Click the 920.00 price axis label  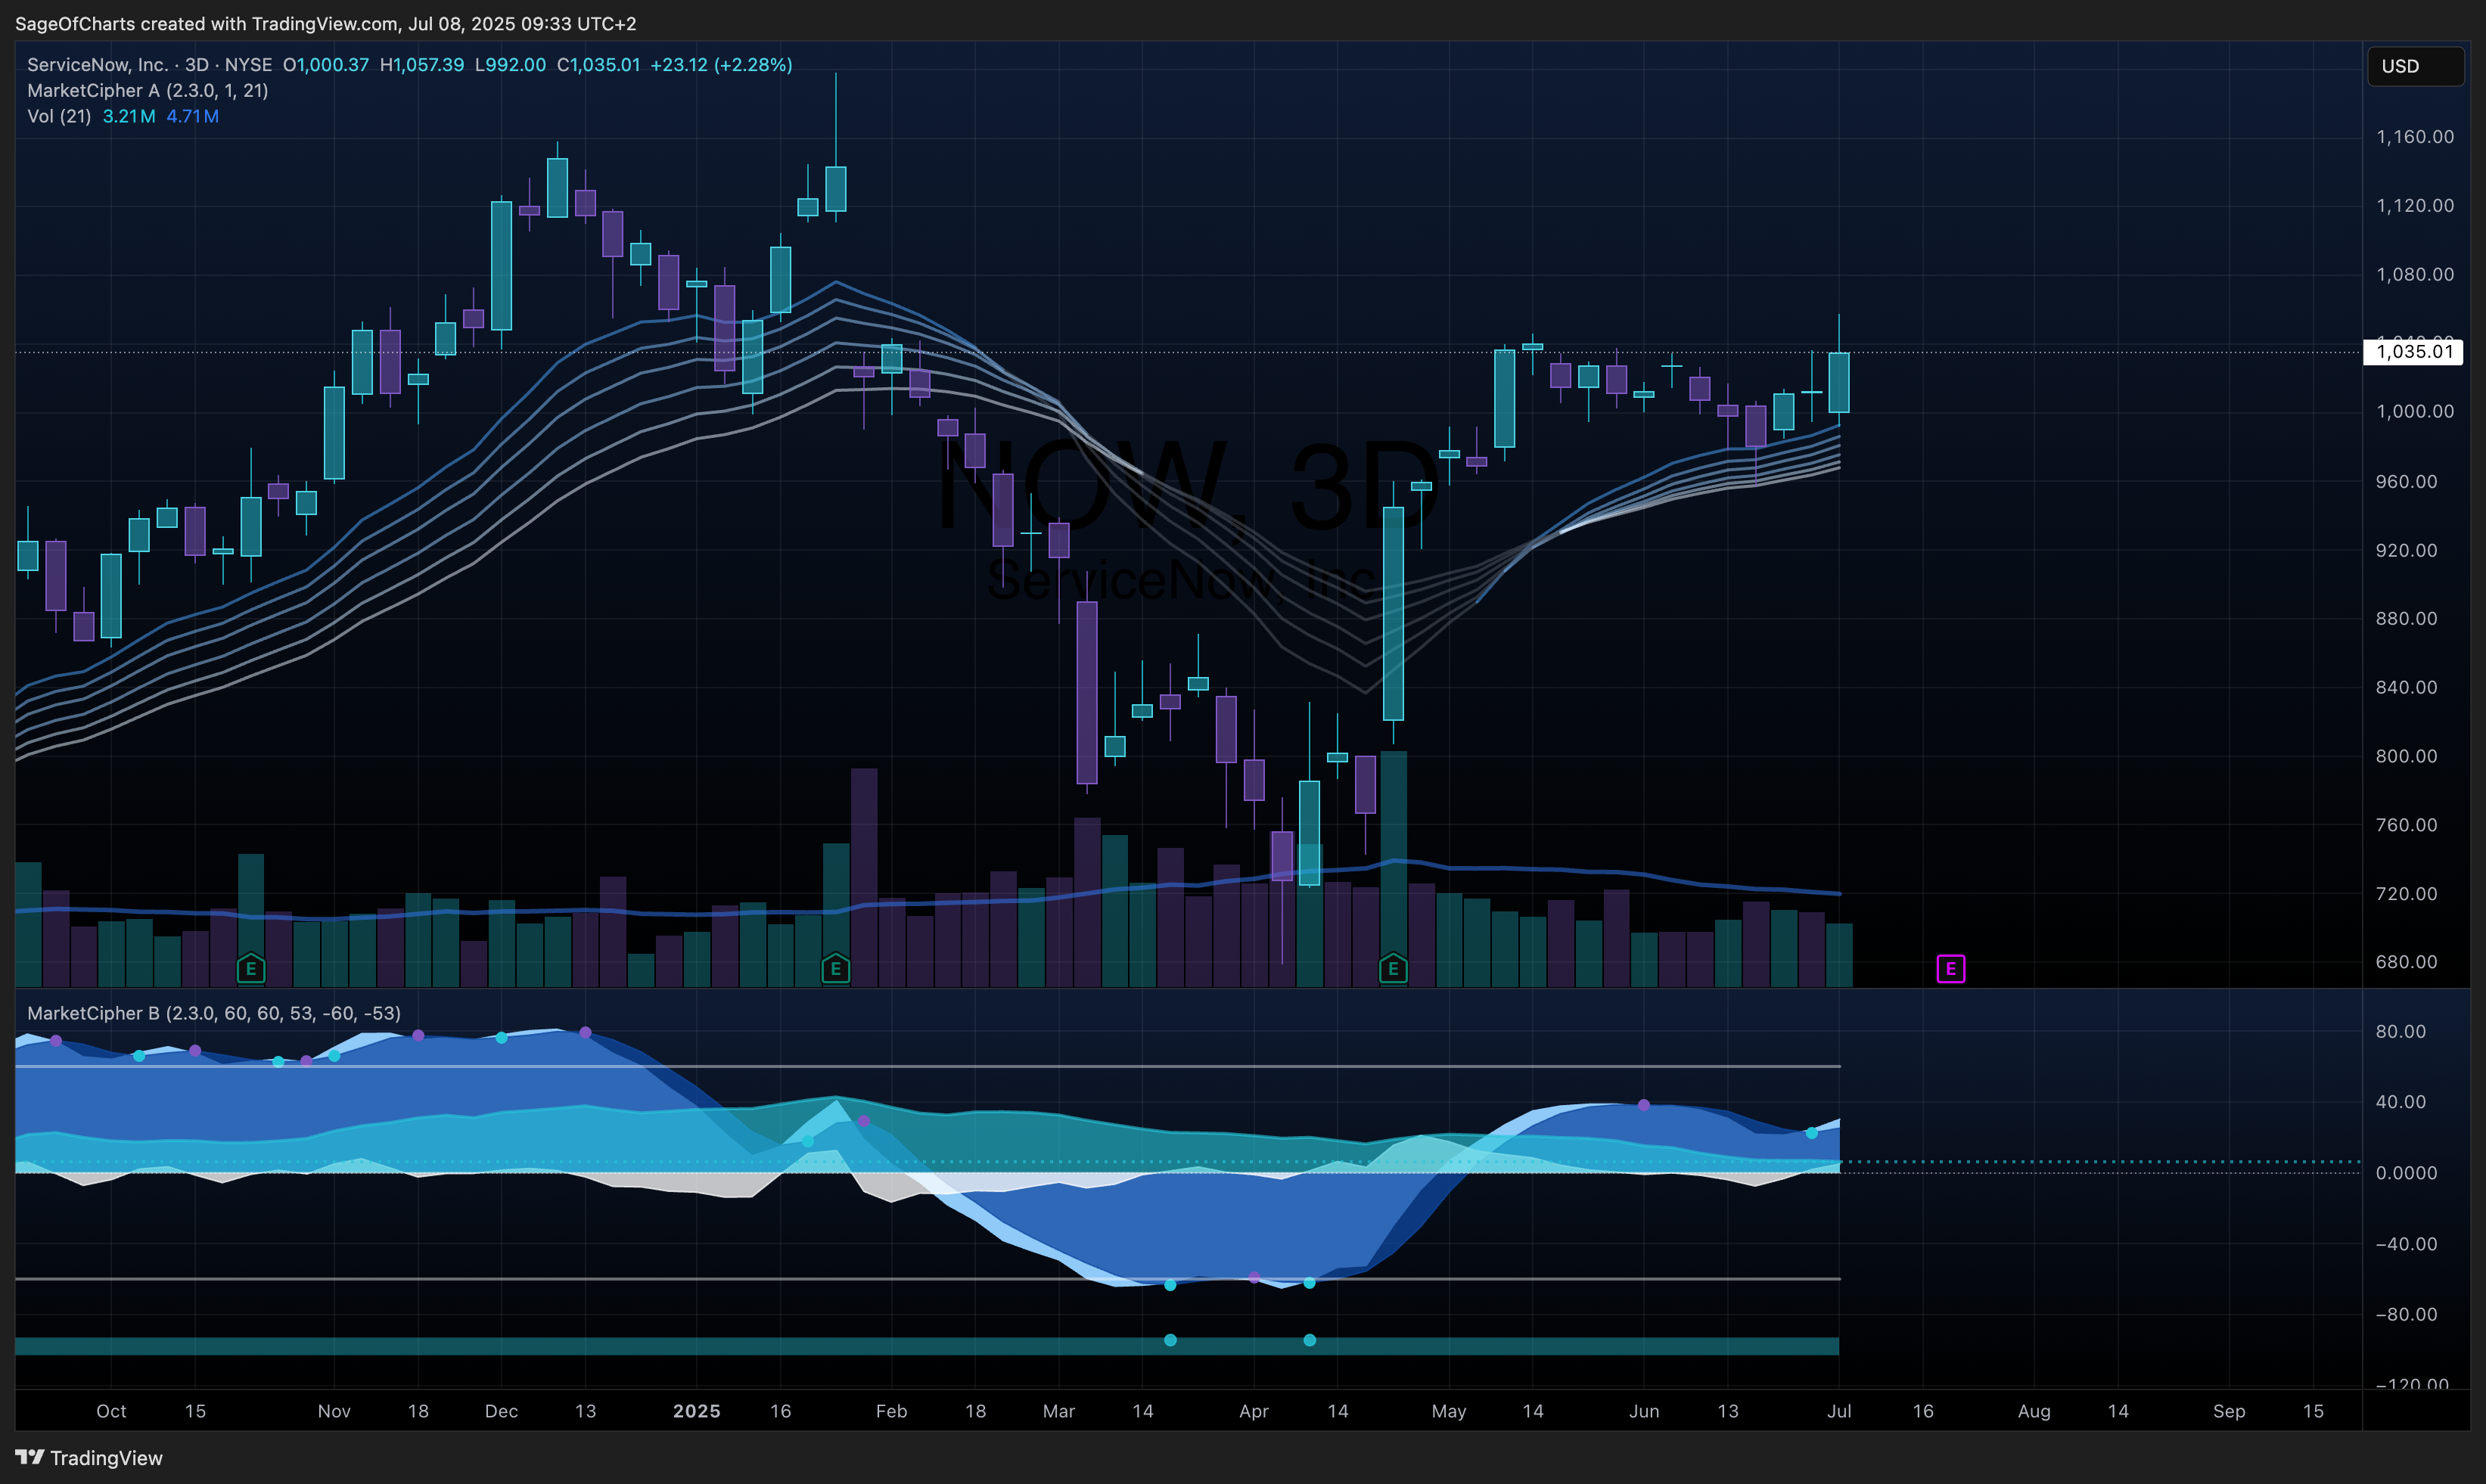[x=2407, y=550]
